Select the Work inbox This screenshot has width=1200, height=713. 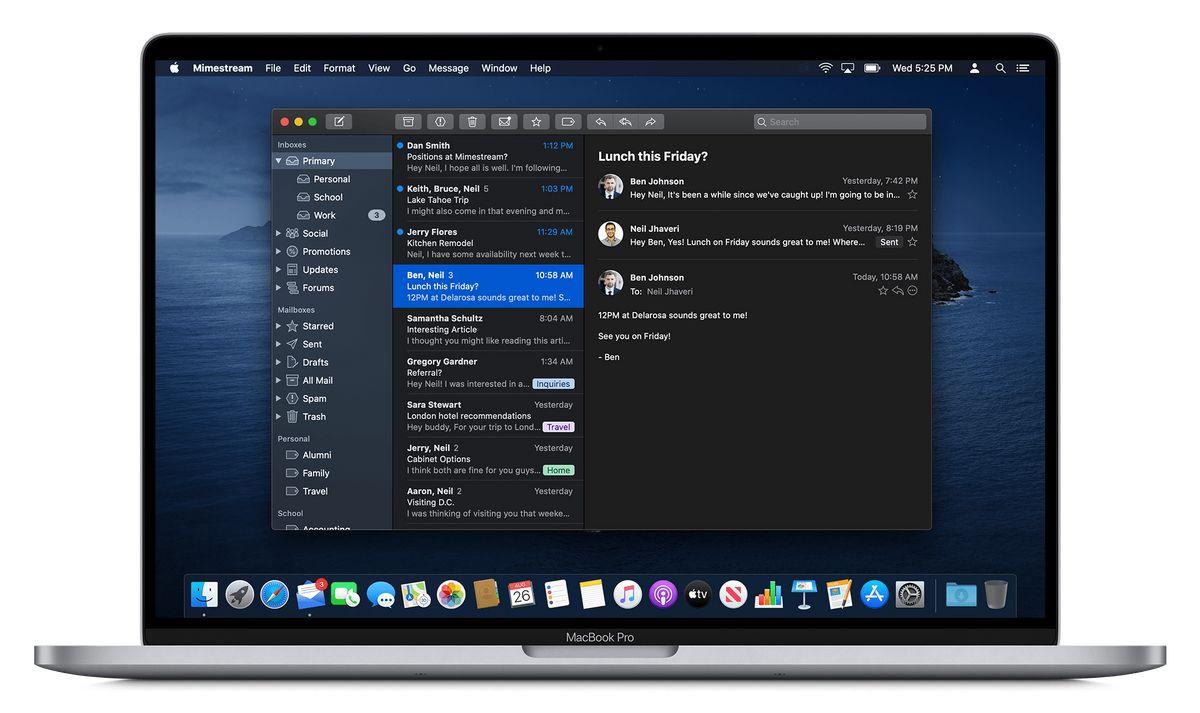(332, 215)
